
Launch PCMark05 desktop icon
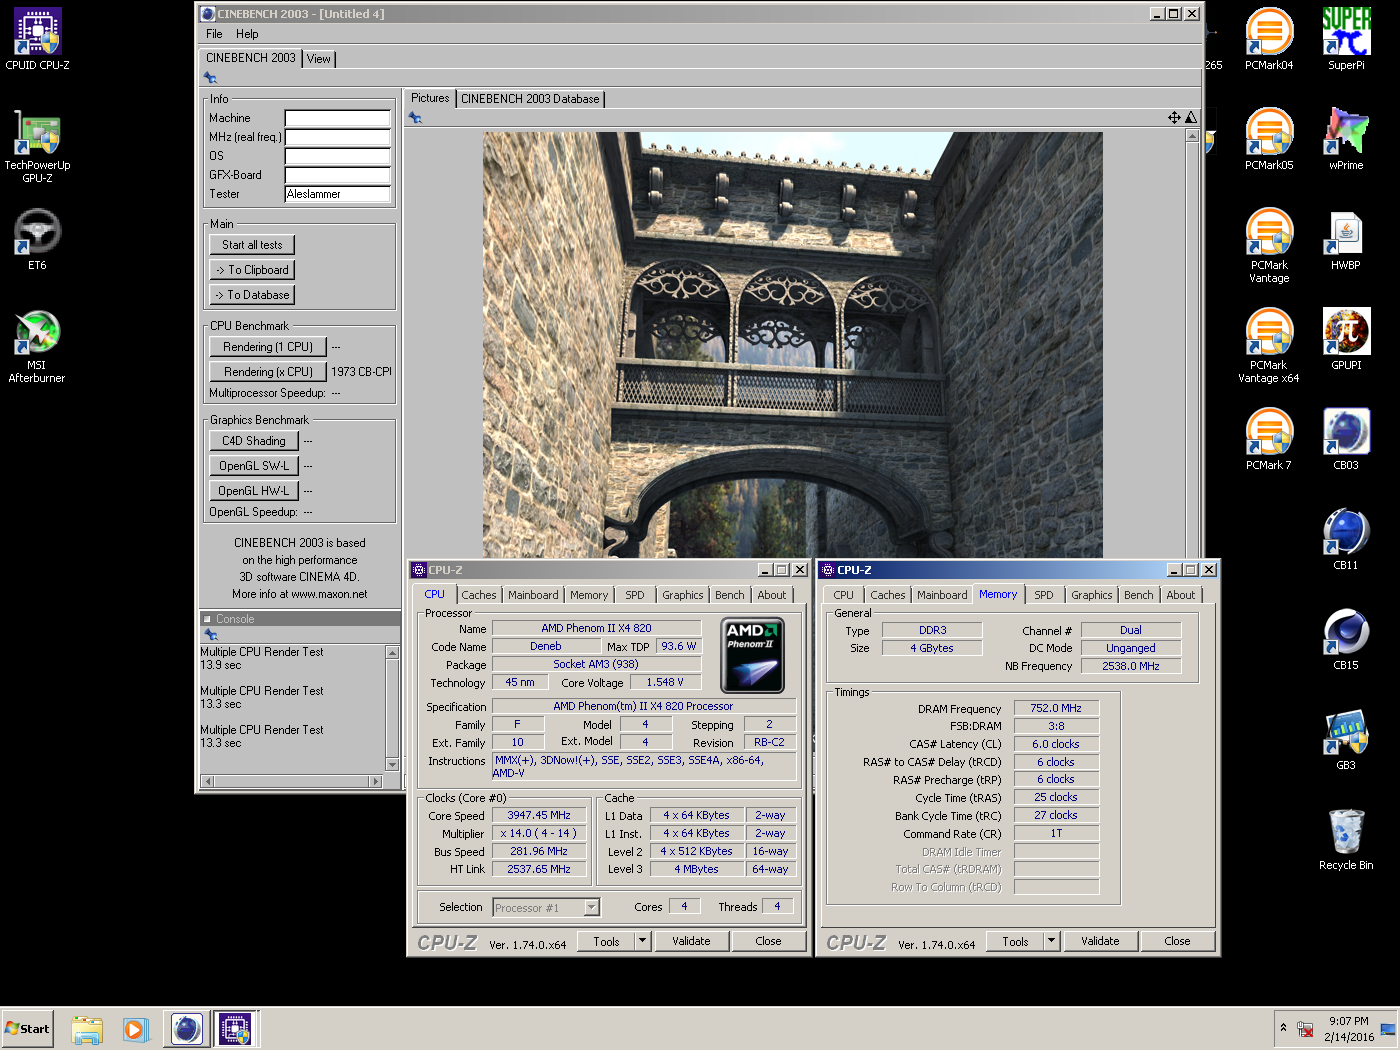click(1269, 139)
